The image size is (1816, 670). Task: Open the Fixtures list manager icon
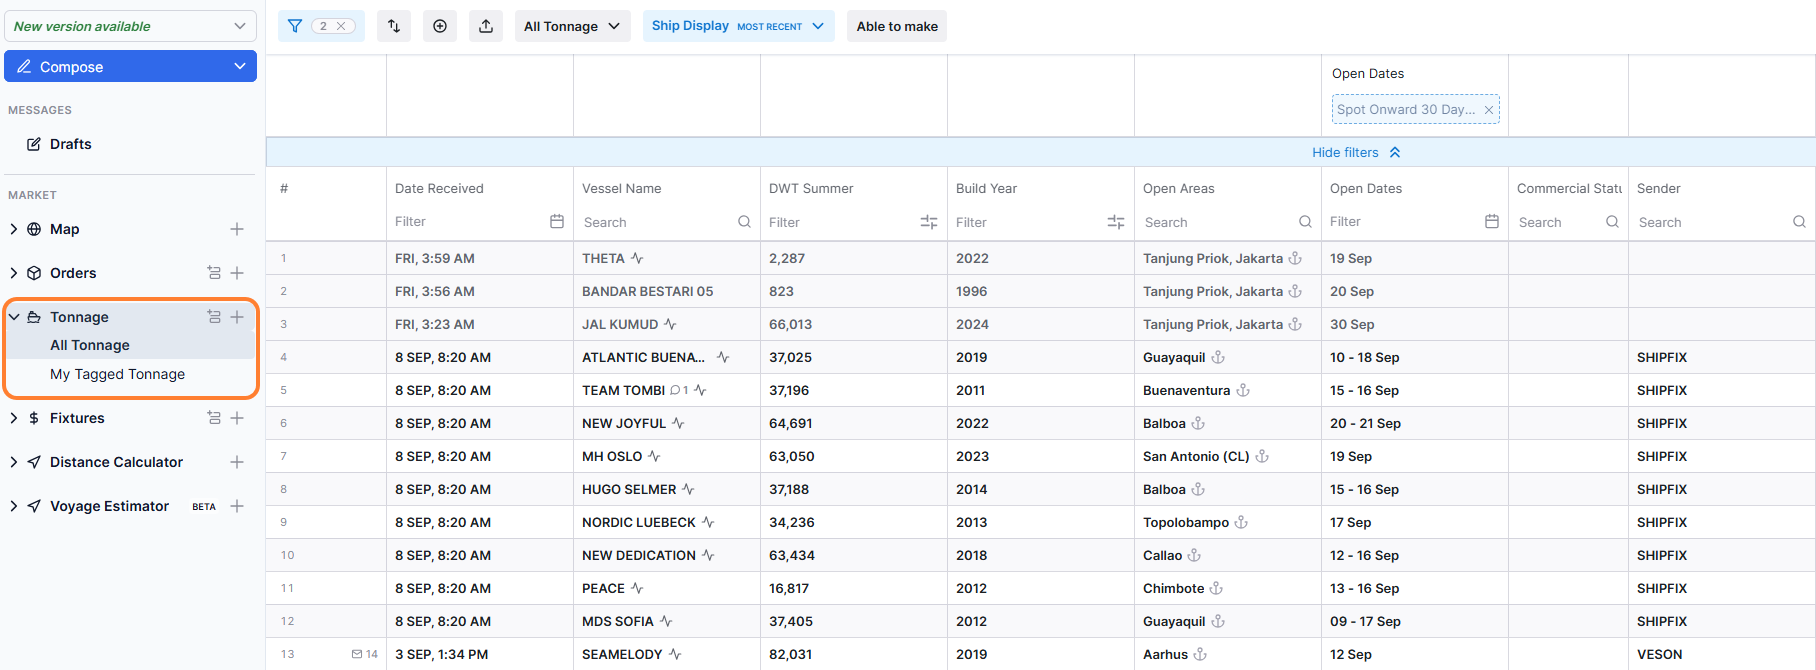coord(214,418)
